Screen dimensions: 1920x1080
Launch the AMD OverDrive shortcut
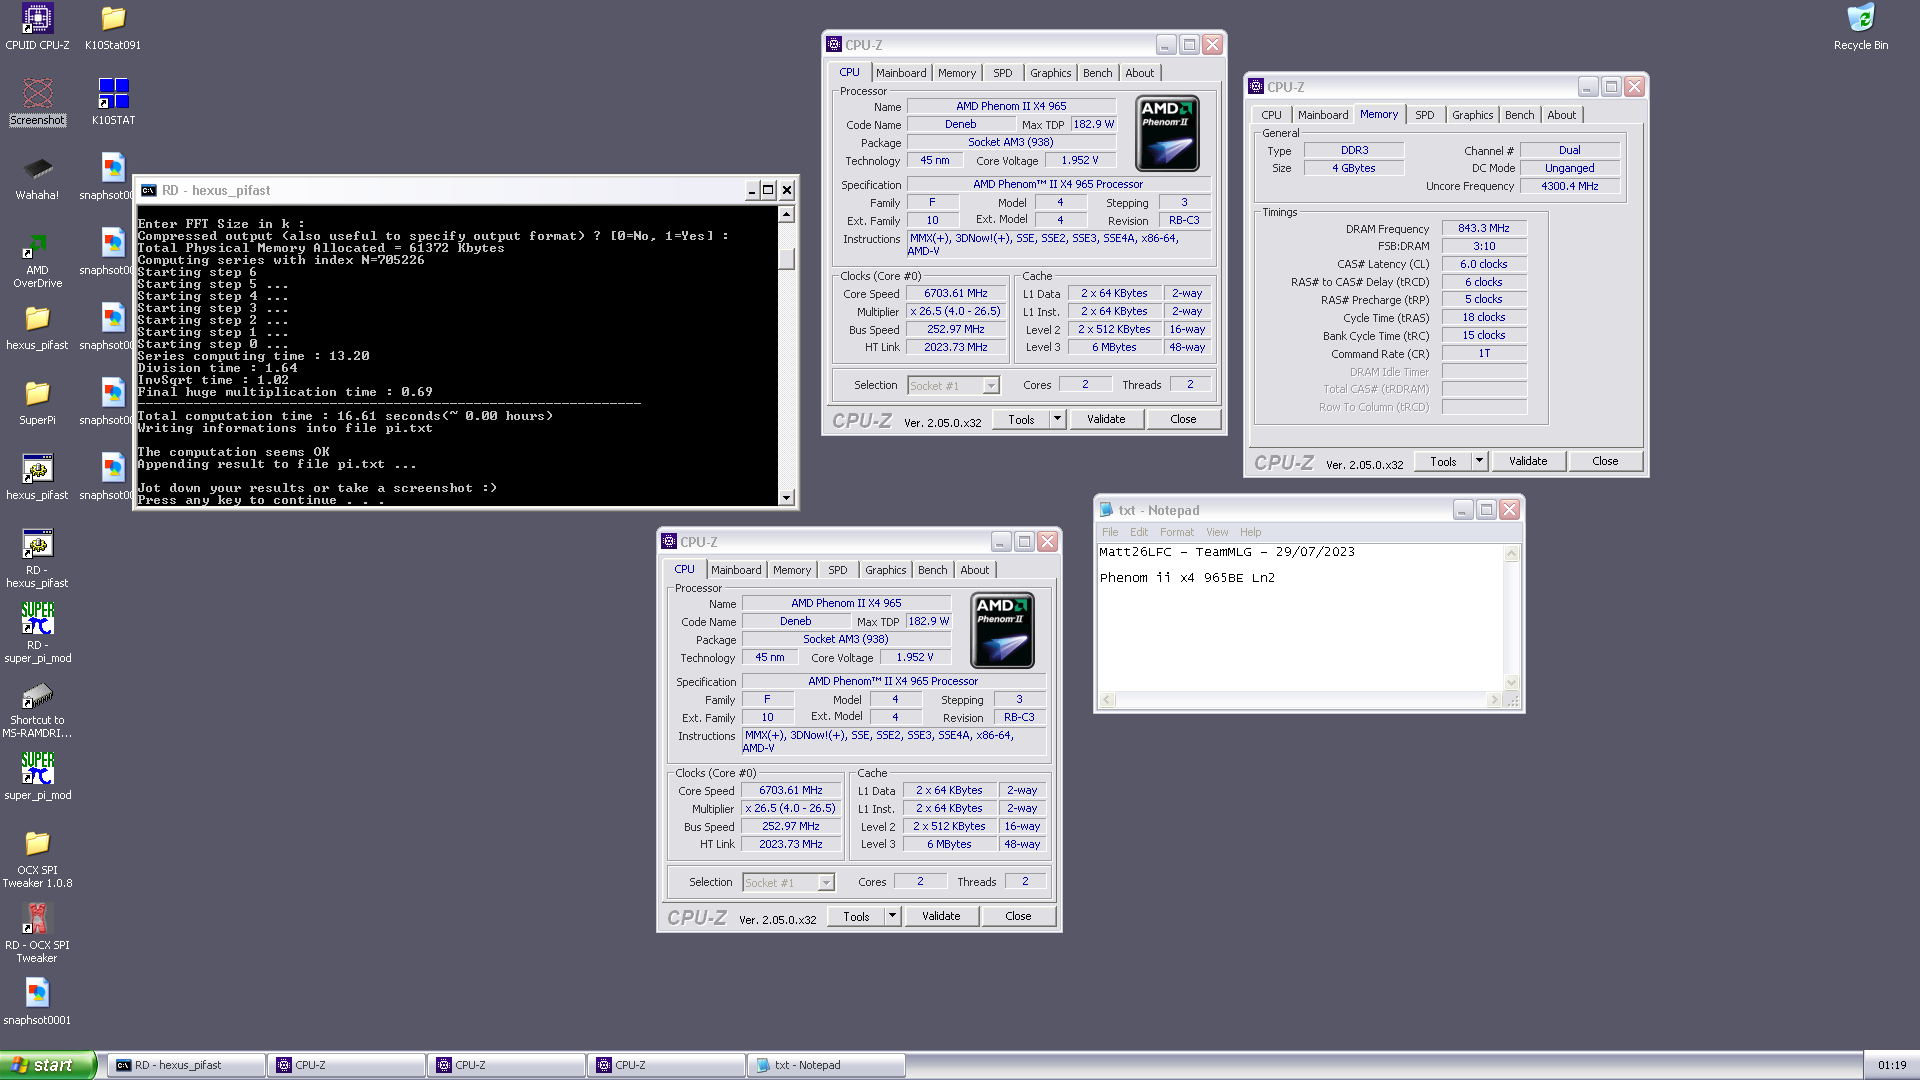37,259
